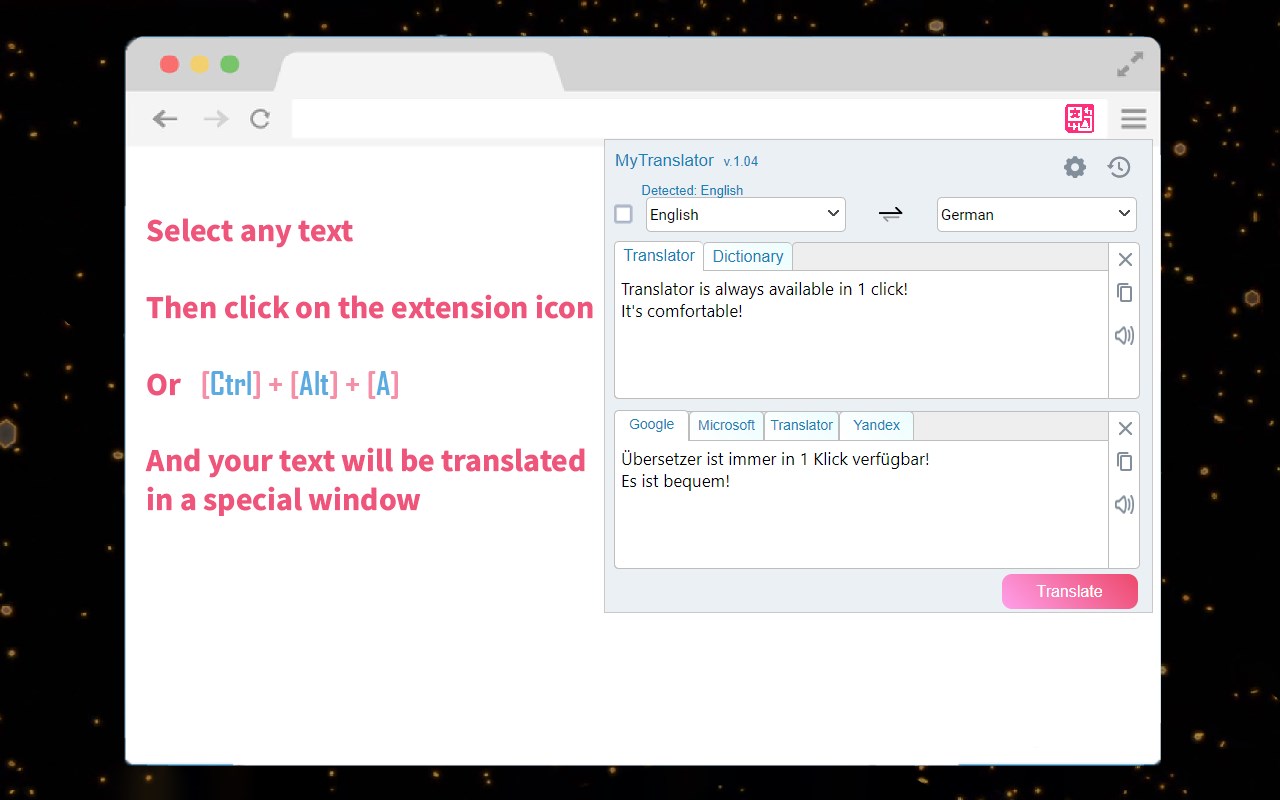Click in the translated text area
The height and width of the screenshot is (800, 1280).
(x=861, y=504)
